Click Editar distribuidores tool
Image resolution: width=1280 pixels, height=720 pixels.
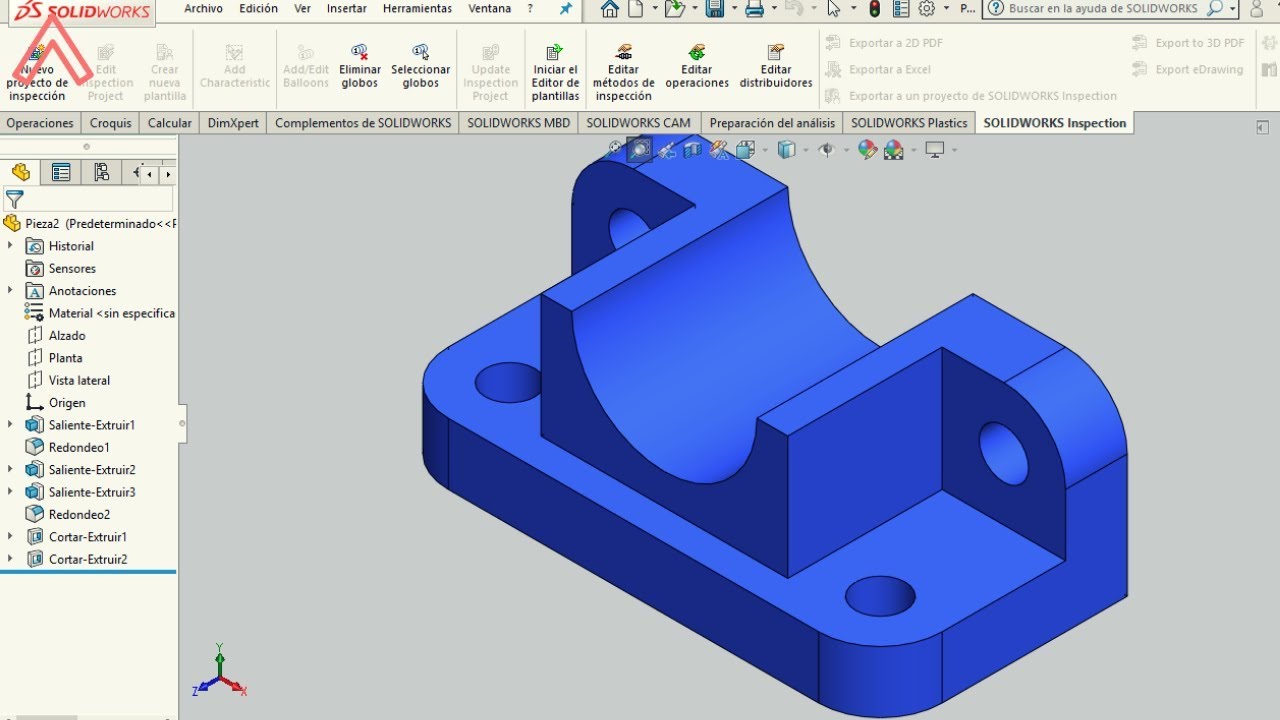(776, 66)
